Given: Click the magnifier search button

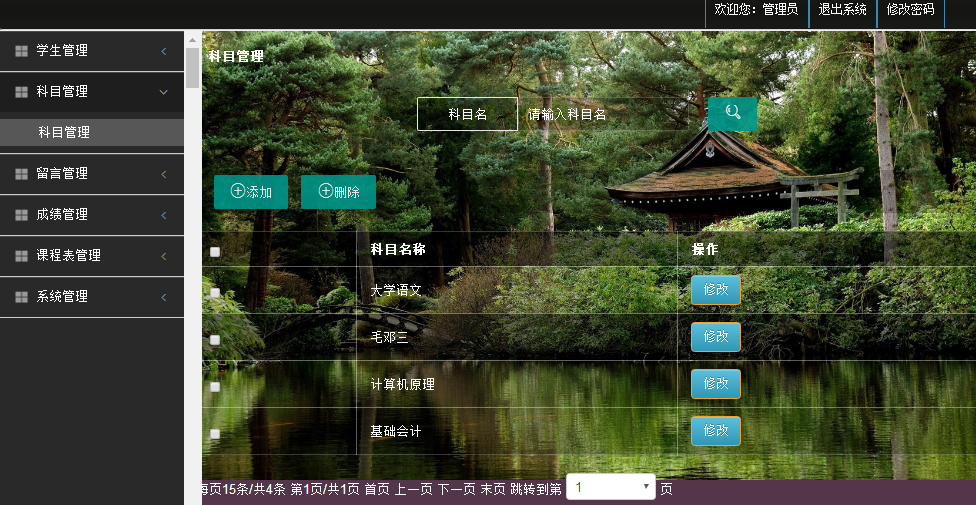Looking at the screenshot, I should tap(733, 114).
